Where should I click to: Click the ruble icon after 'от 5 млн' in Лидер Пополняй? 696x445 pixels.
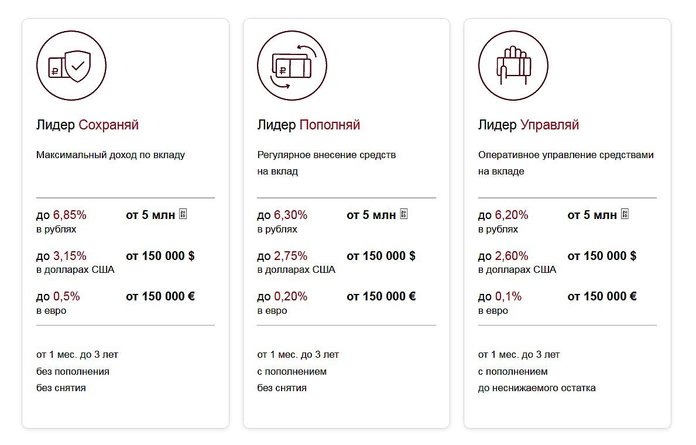pos(403,214)
